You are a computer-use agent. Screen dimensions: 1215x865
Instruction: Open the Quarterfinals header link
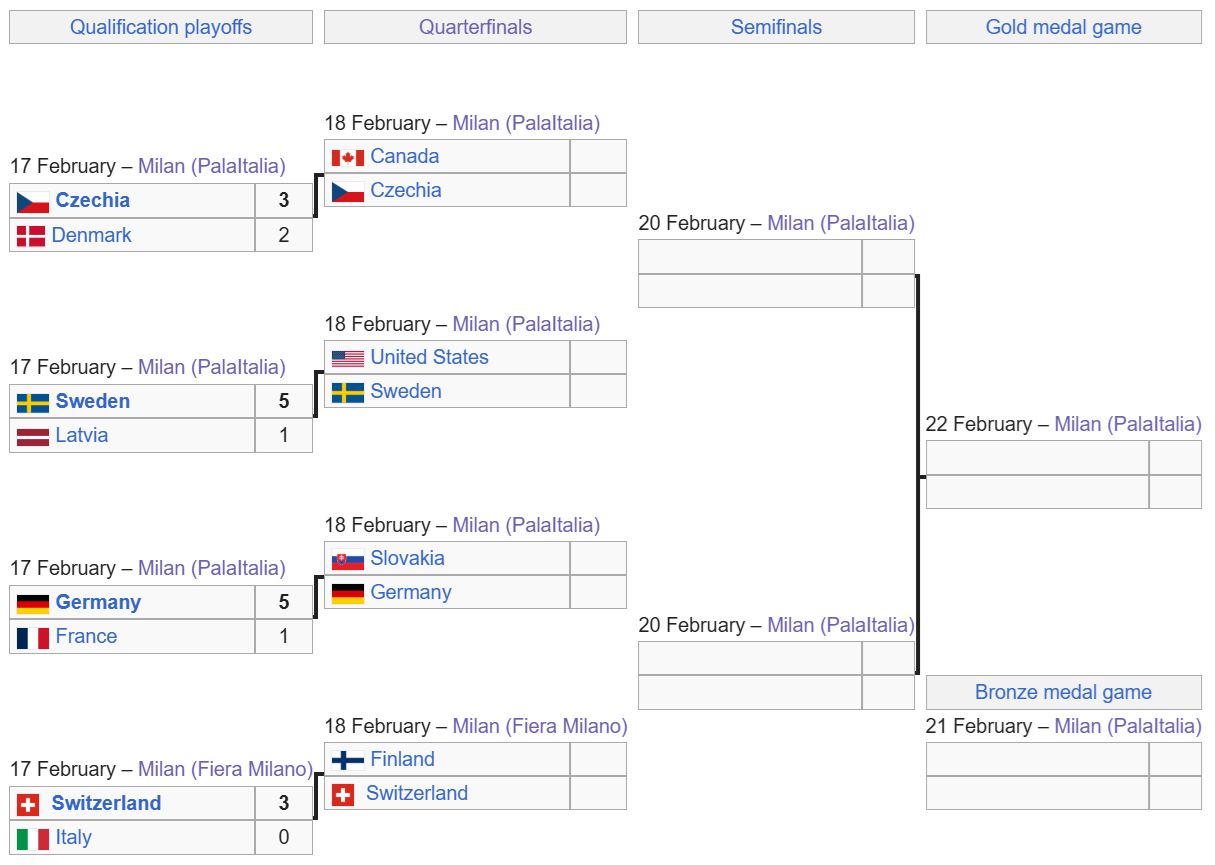pyautogui.click(x=475, y=27)
